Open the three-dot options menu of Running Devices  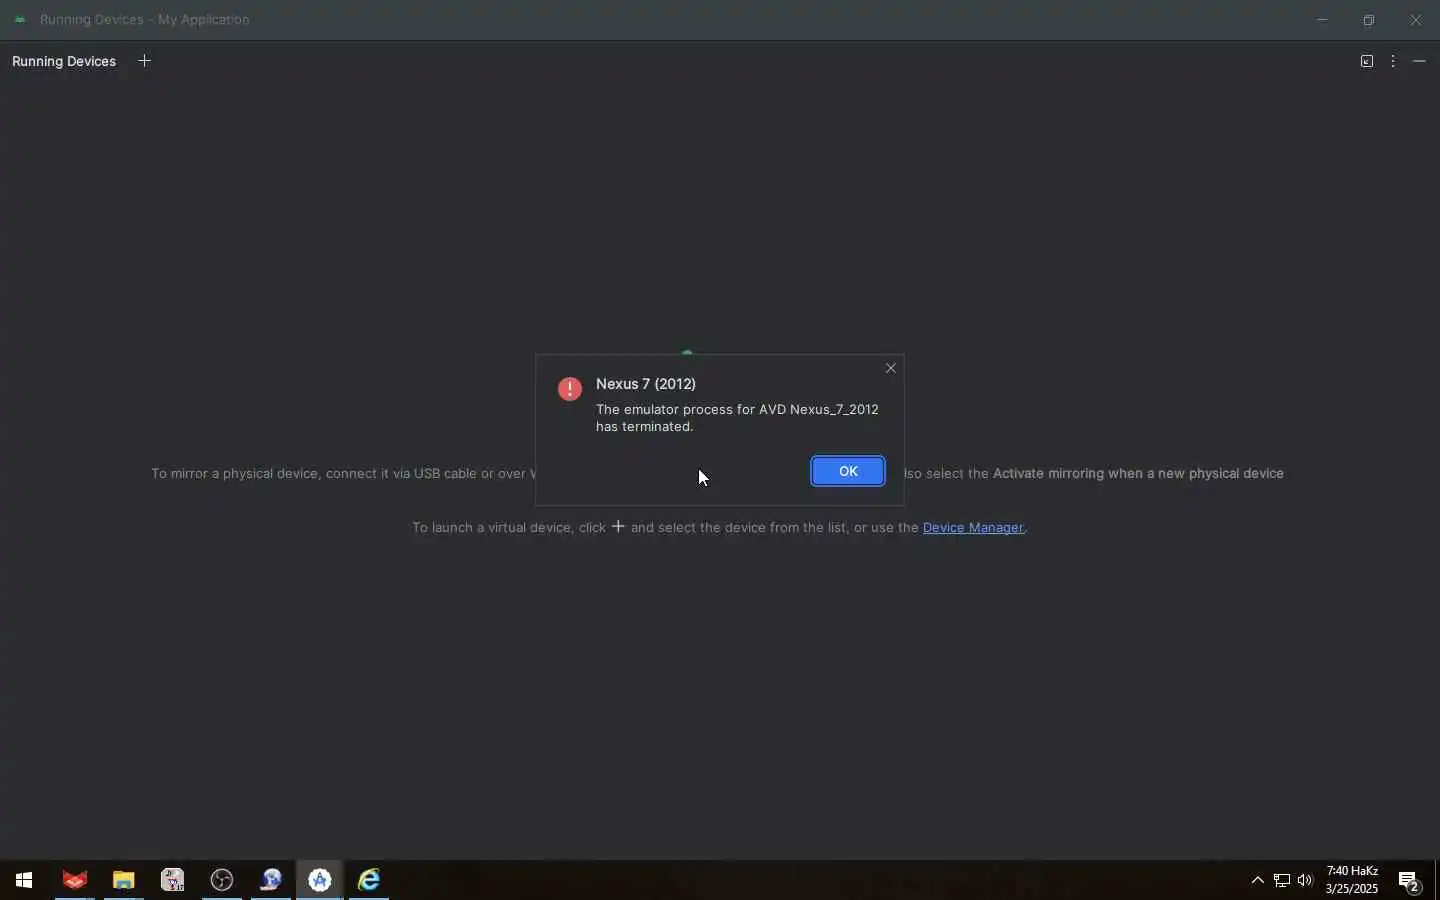[1394, 61]
